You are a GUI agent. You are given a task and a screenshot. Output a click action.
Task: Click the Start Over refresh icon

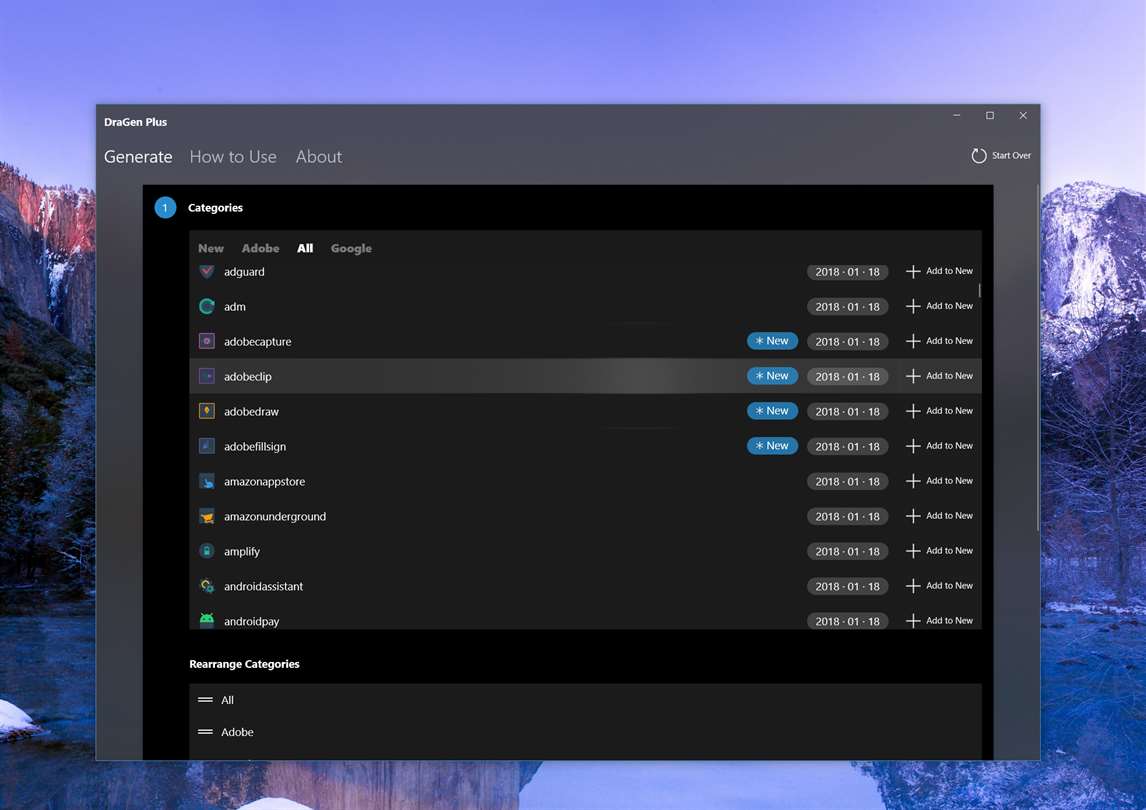coord(979,156)
